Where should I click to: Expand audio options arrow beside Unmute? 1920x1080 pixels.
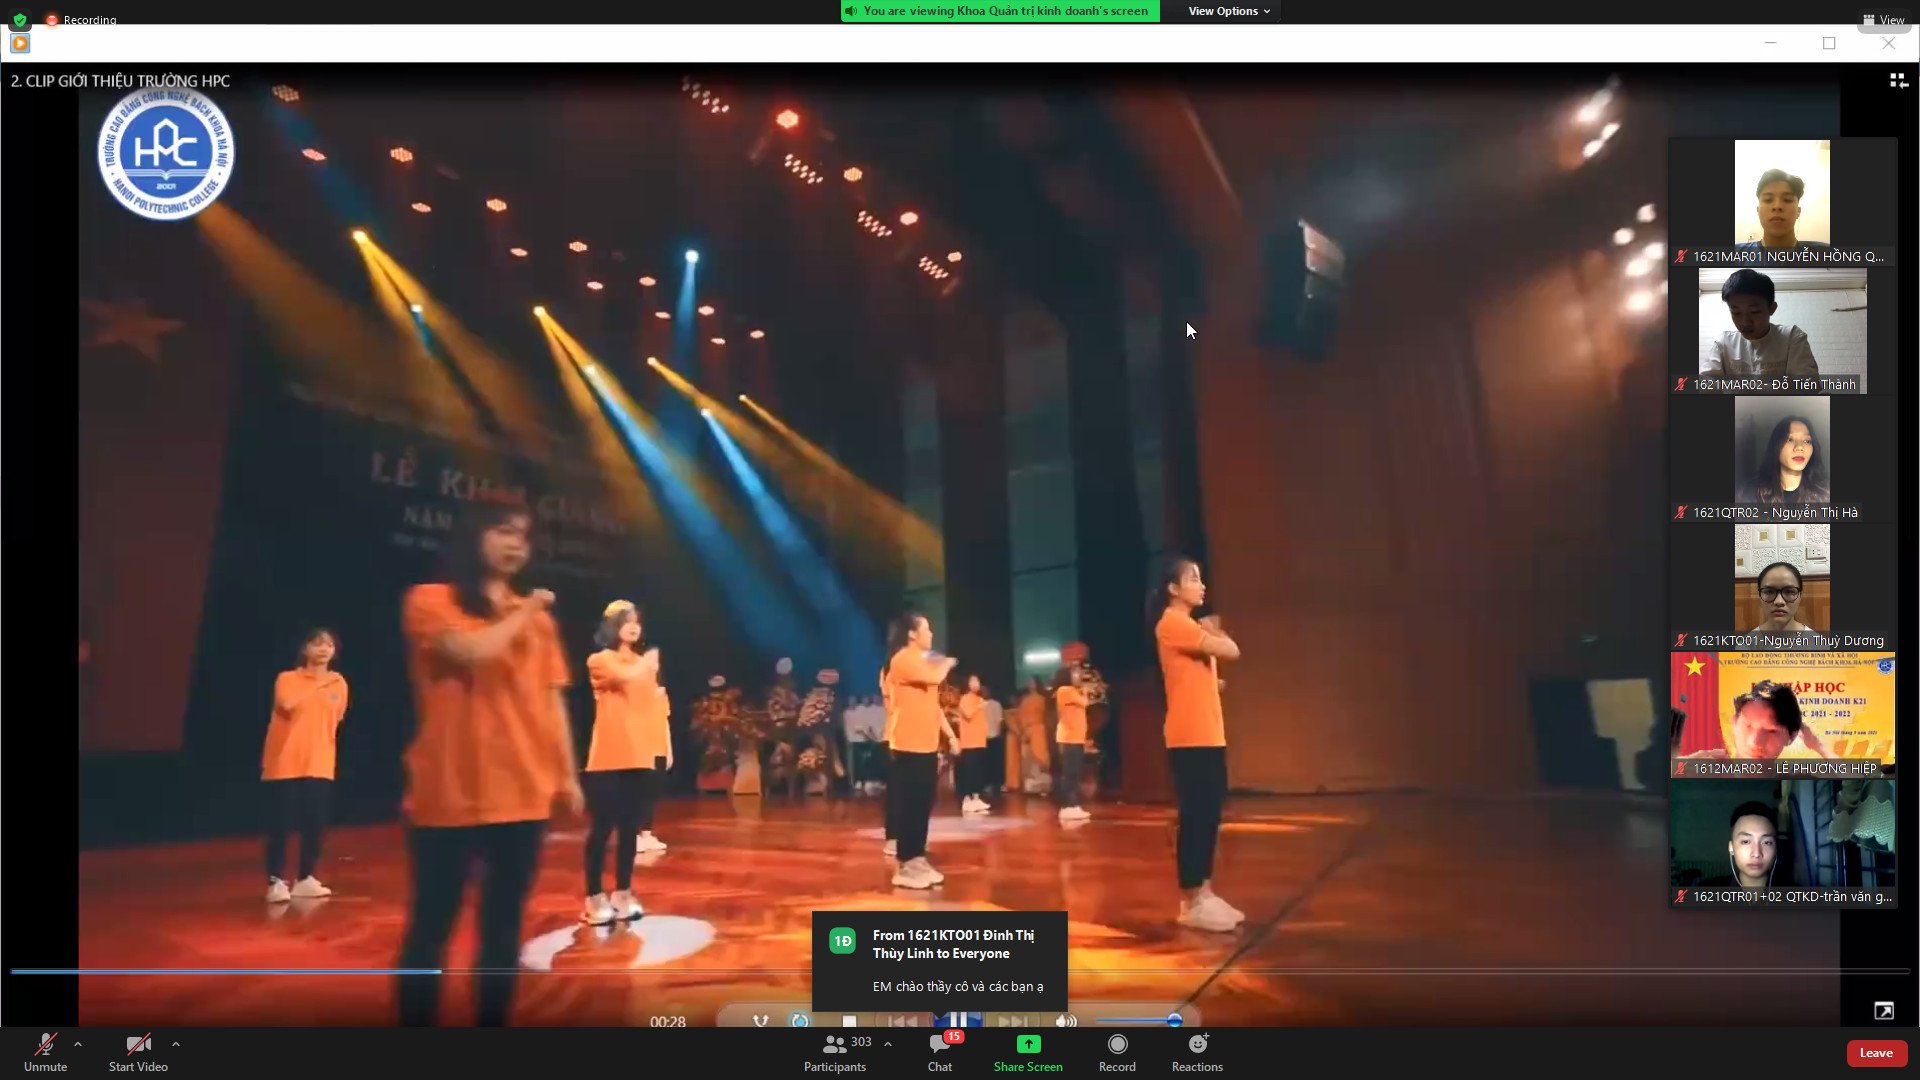[x=78, y=1044]
